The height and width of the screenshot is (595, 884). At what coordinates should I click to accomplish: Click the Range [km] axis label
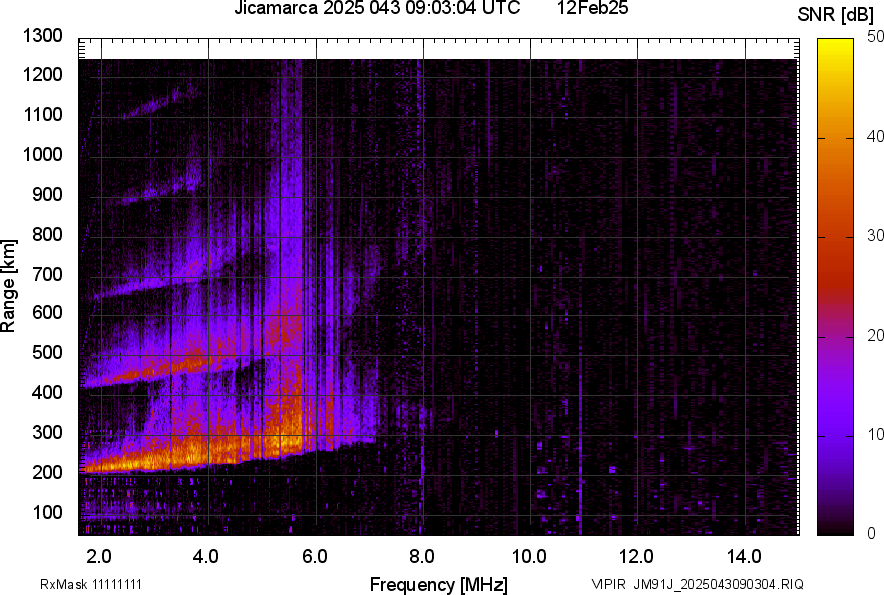tap(9, 286)
